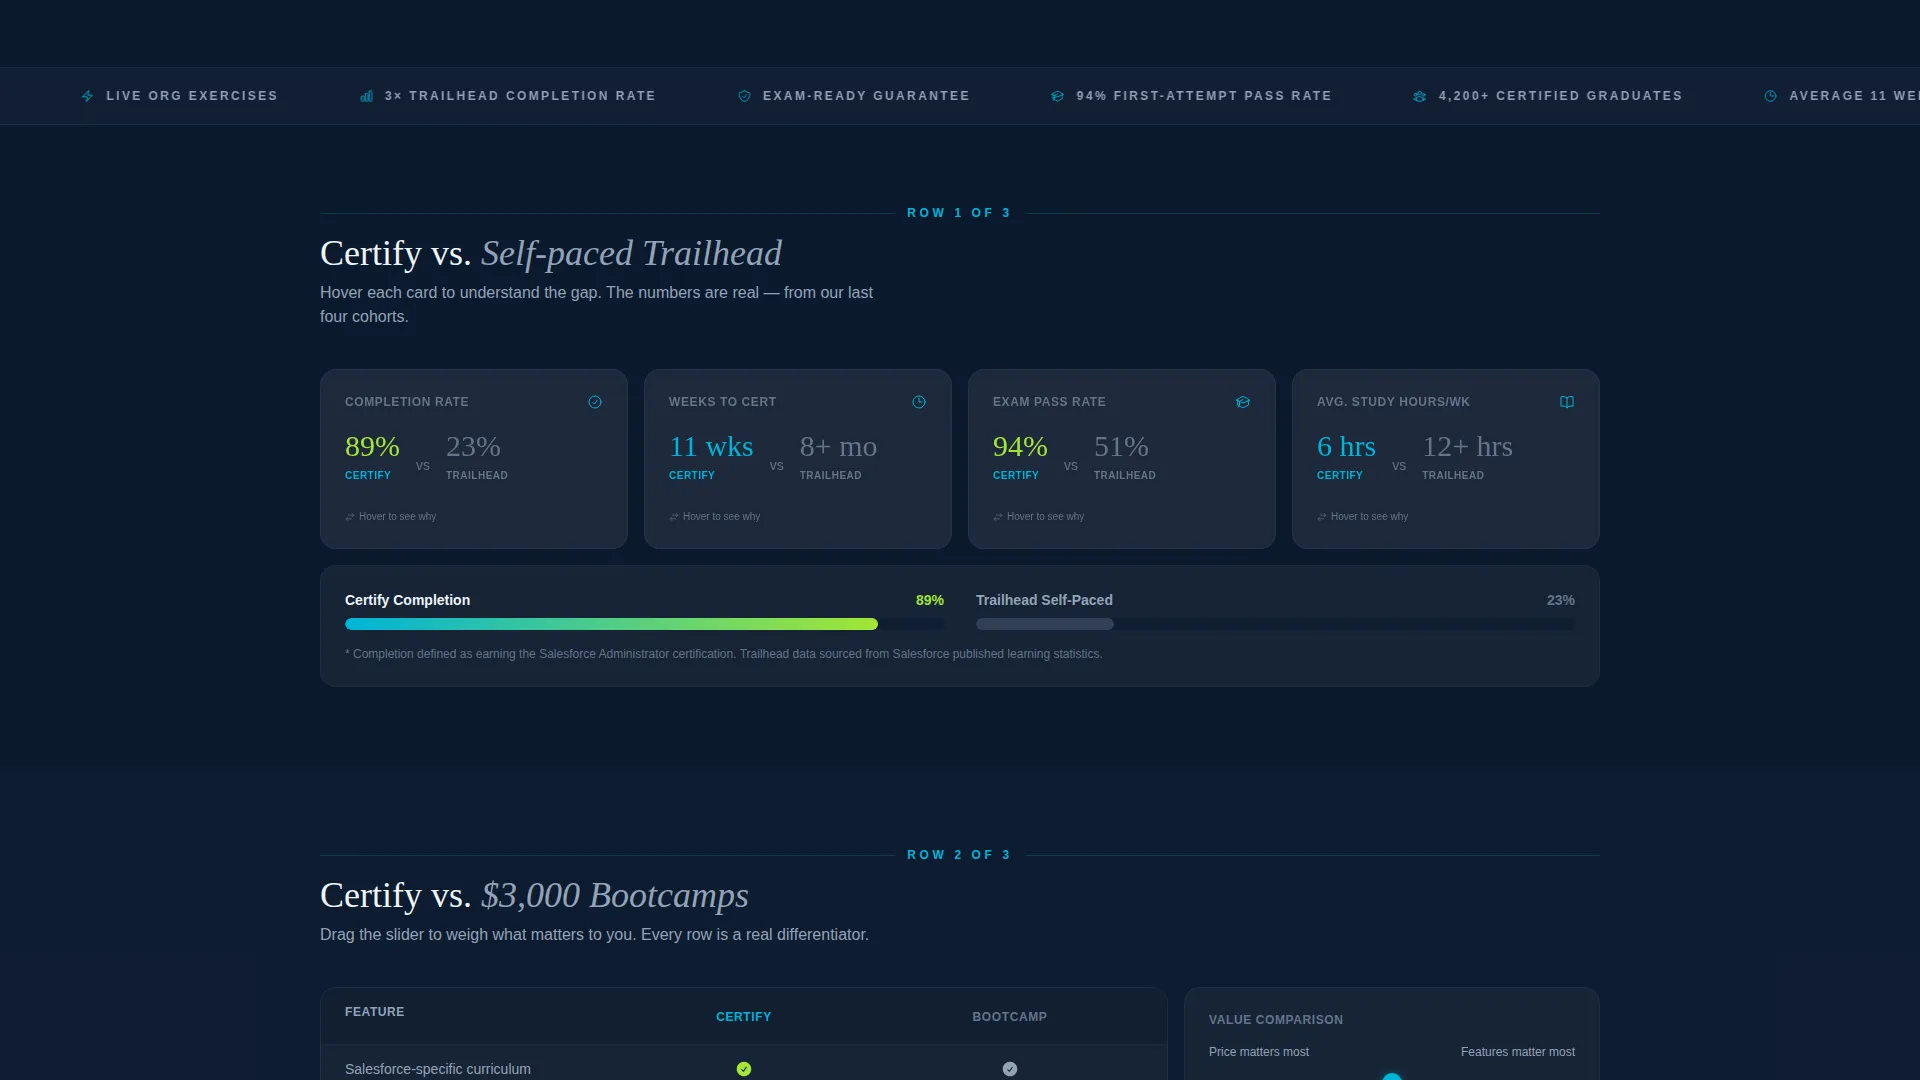
Task: Click the 'VALUE COMPARISON' panel title
Action: point(1276,1020)
